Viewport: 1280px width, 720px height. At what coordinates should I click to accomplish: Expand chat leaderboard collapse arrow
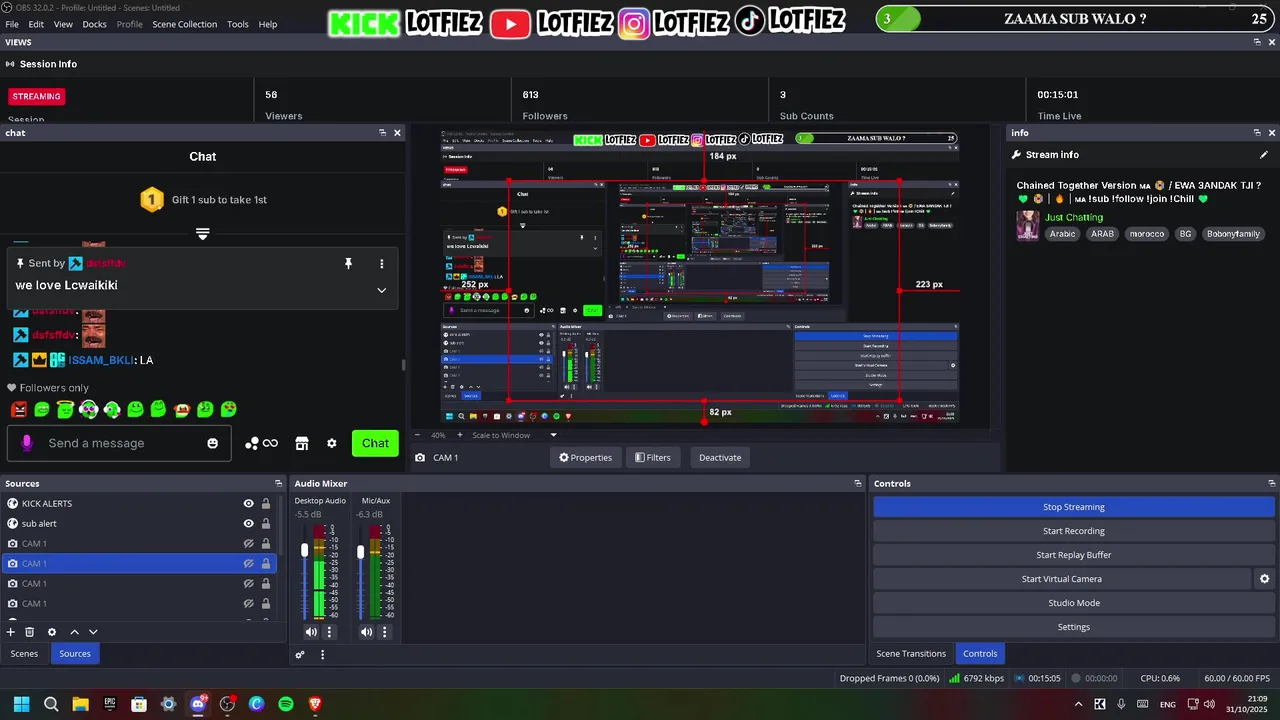pos(202,234)
